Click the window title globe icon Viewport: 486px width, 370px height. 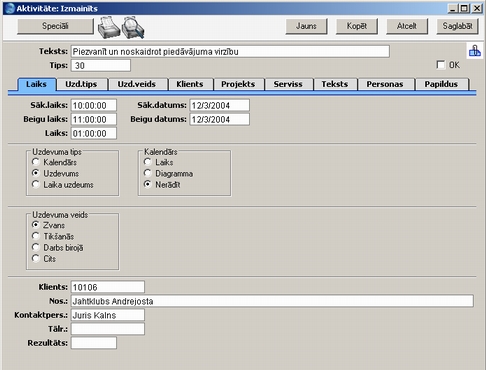point(10,8)
